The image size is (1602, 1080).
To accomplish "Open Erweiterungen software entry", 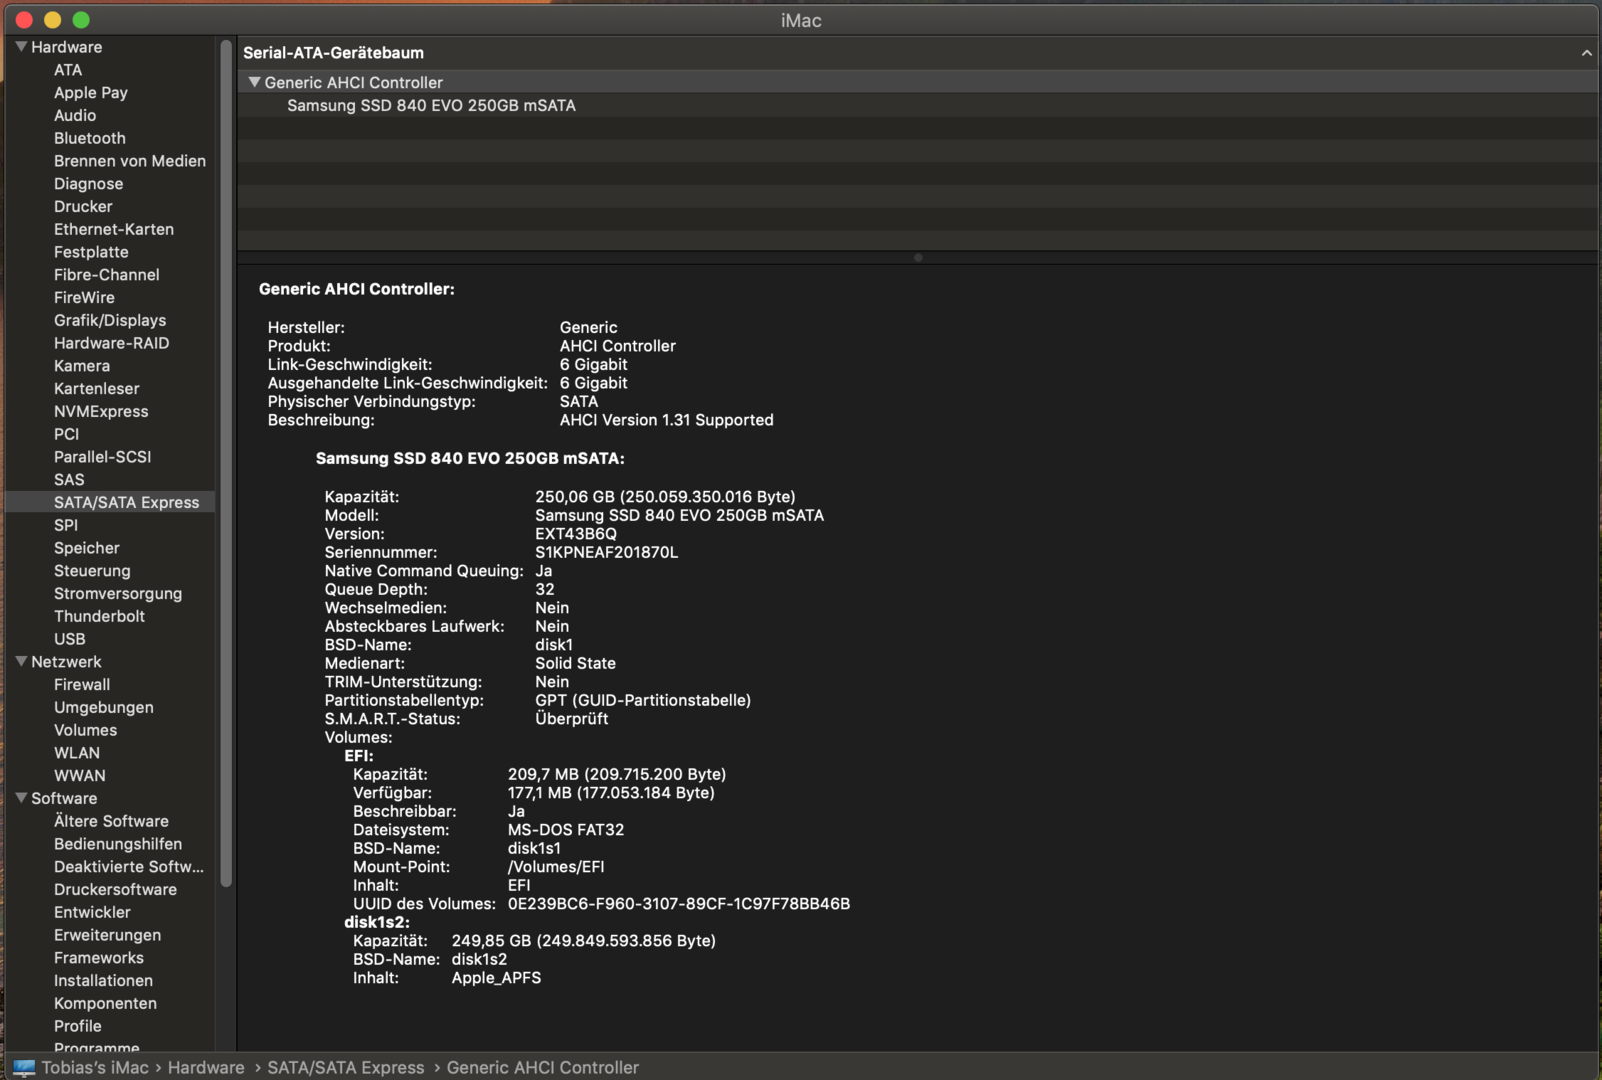I will [x=108, y=935].
